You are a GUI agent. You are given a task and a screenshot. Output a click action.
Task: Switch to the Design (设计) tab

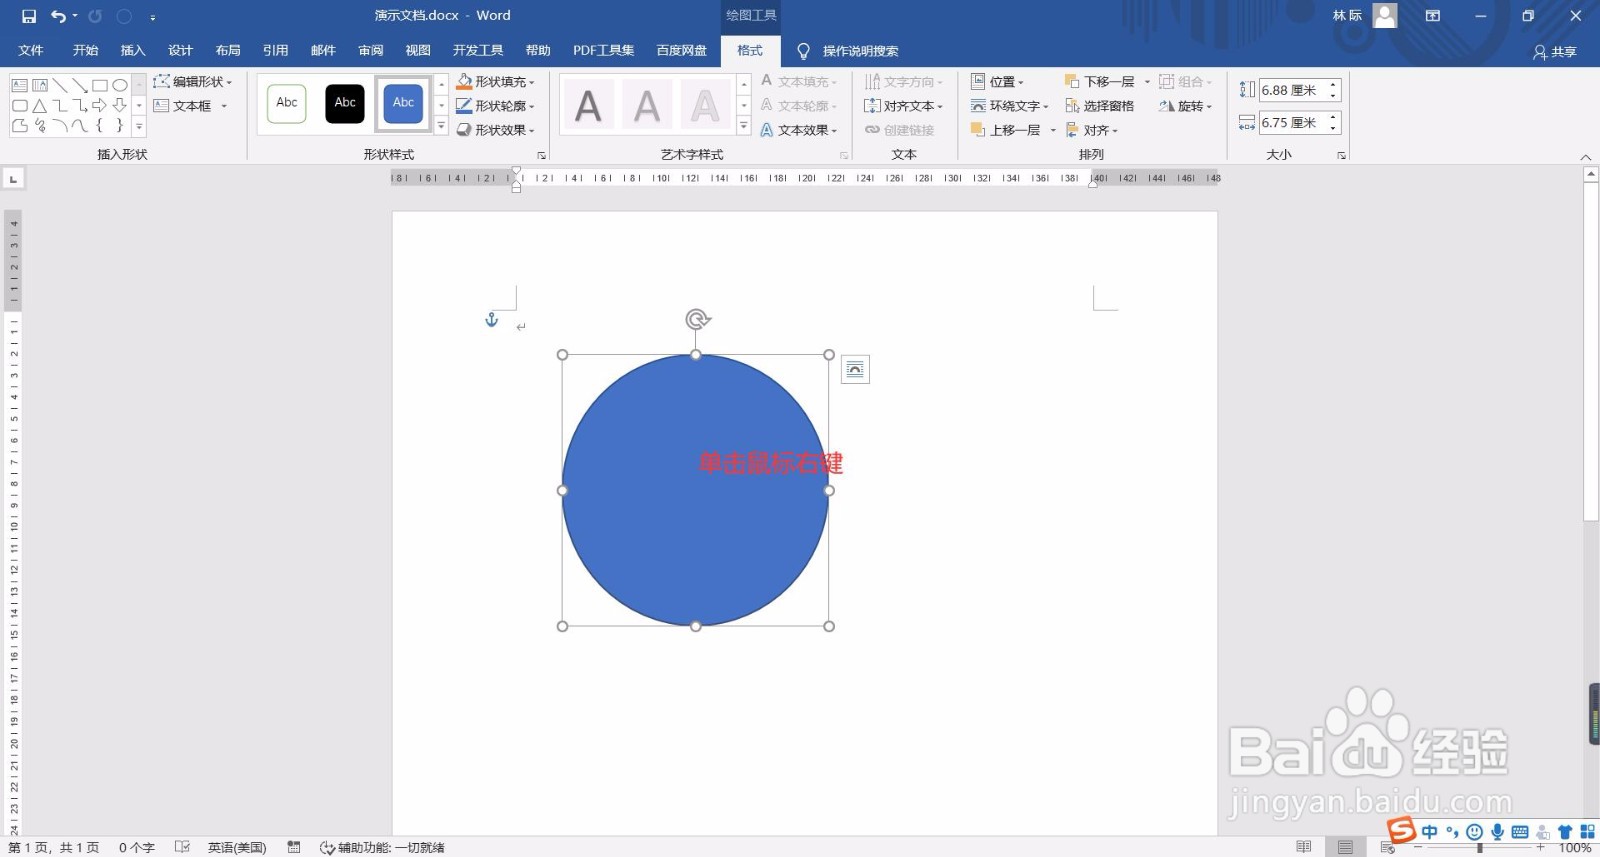[x=180, y=51]
